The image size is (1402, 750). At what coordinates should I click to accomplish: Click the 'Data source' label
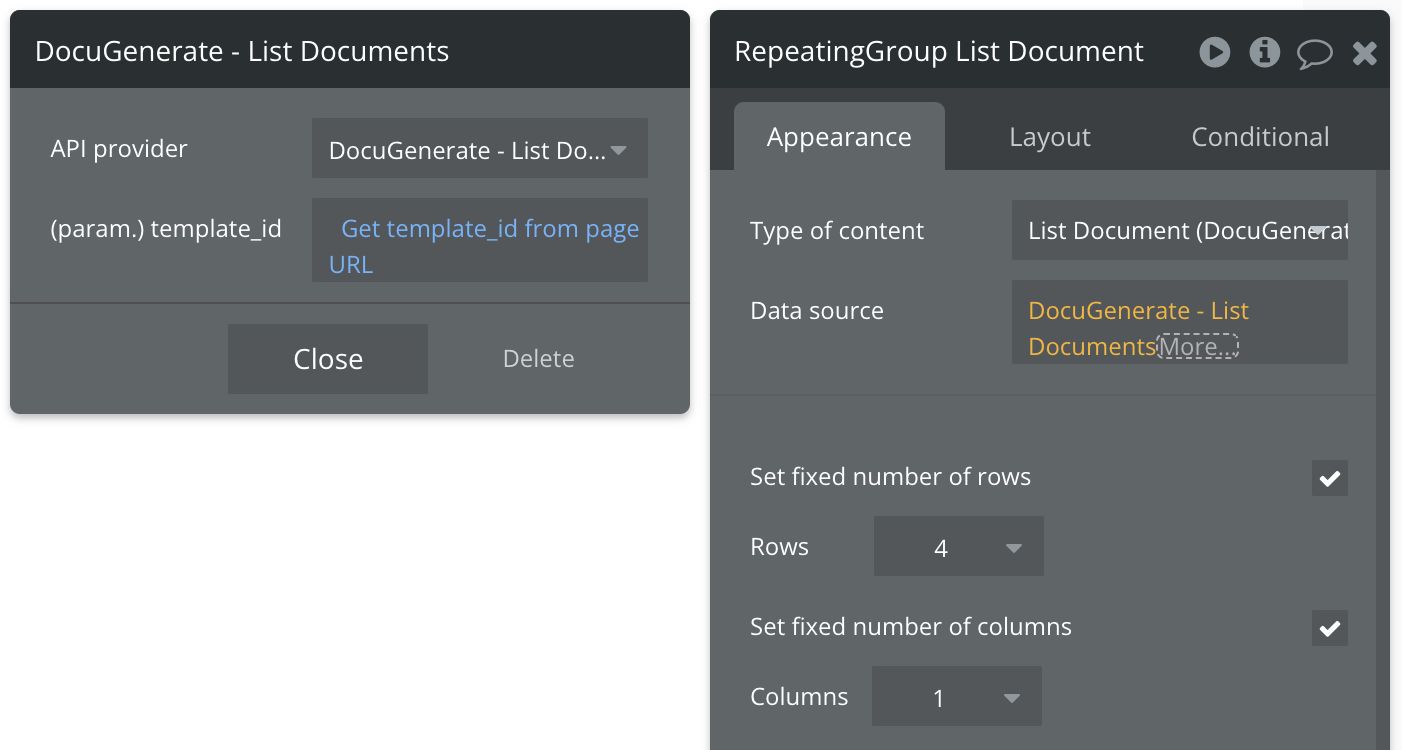[817, 311]
